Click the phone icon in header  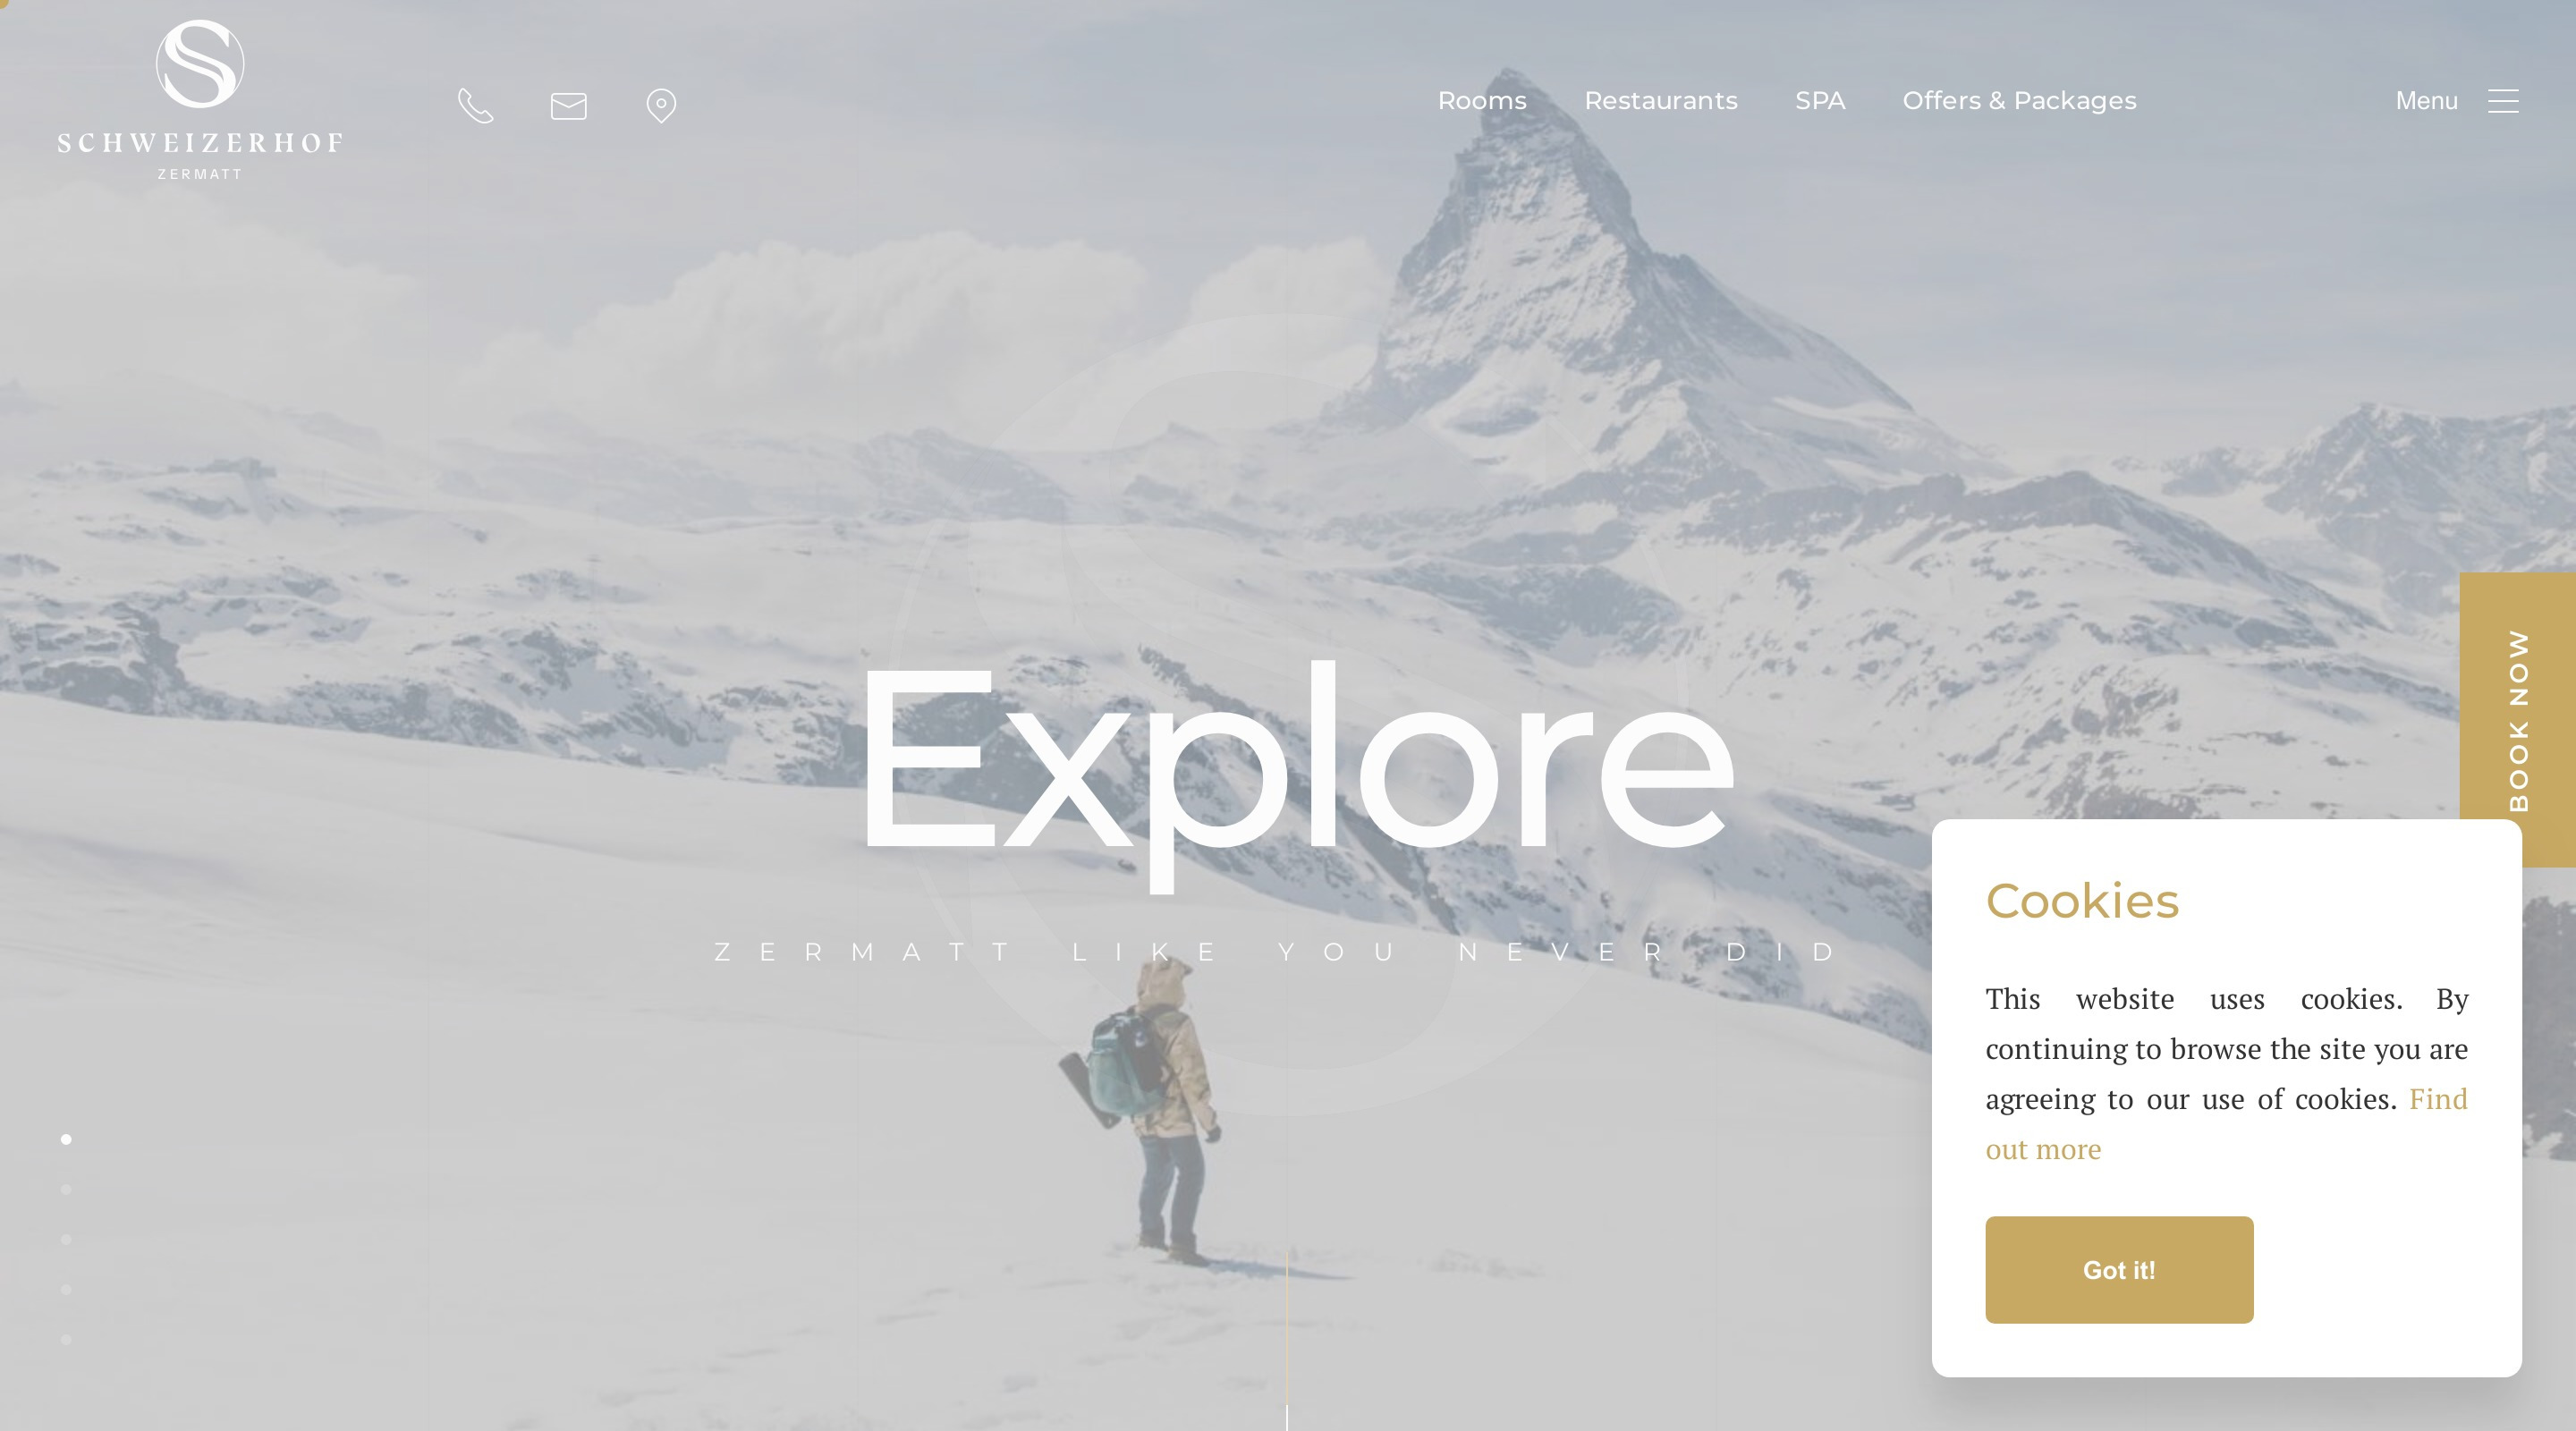pos(476,105)
